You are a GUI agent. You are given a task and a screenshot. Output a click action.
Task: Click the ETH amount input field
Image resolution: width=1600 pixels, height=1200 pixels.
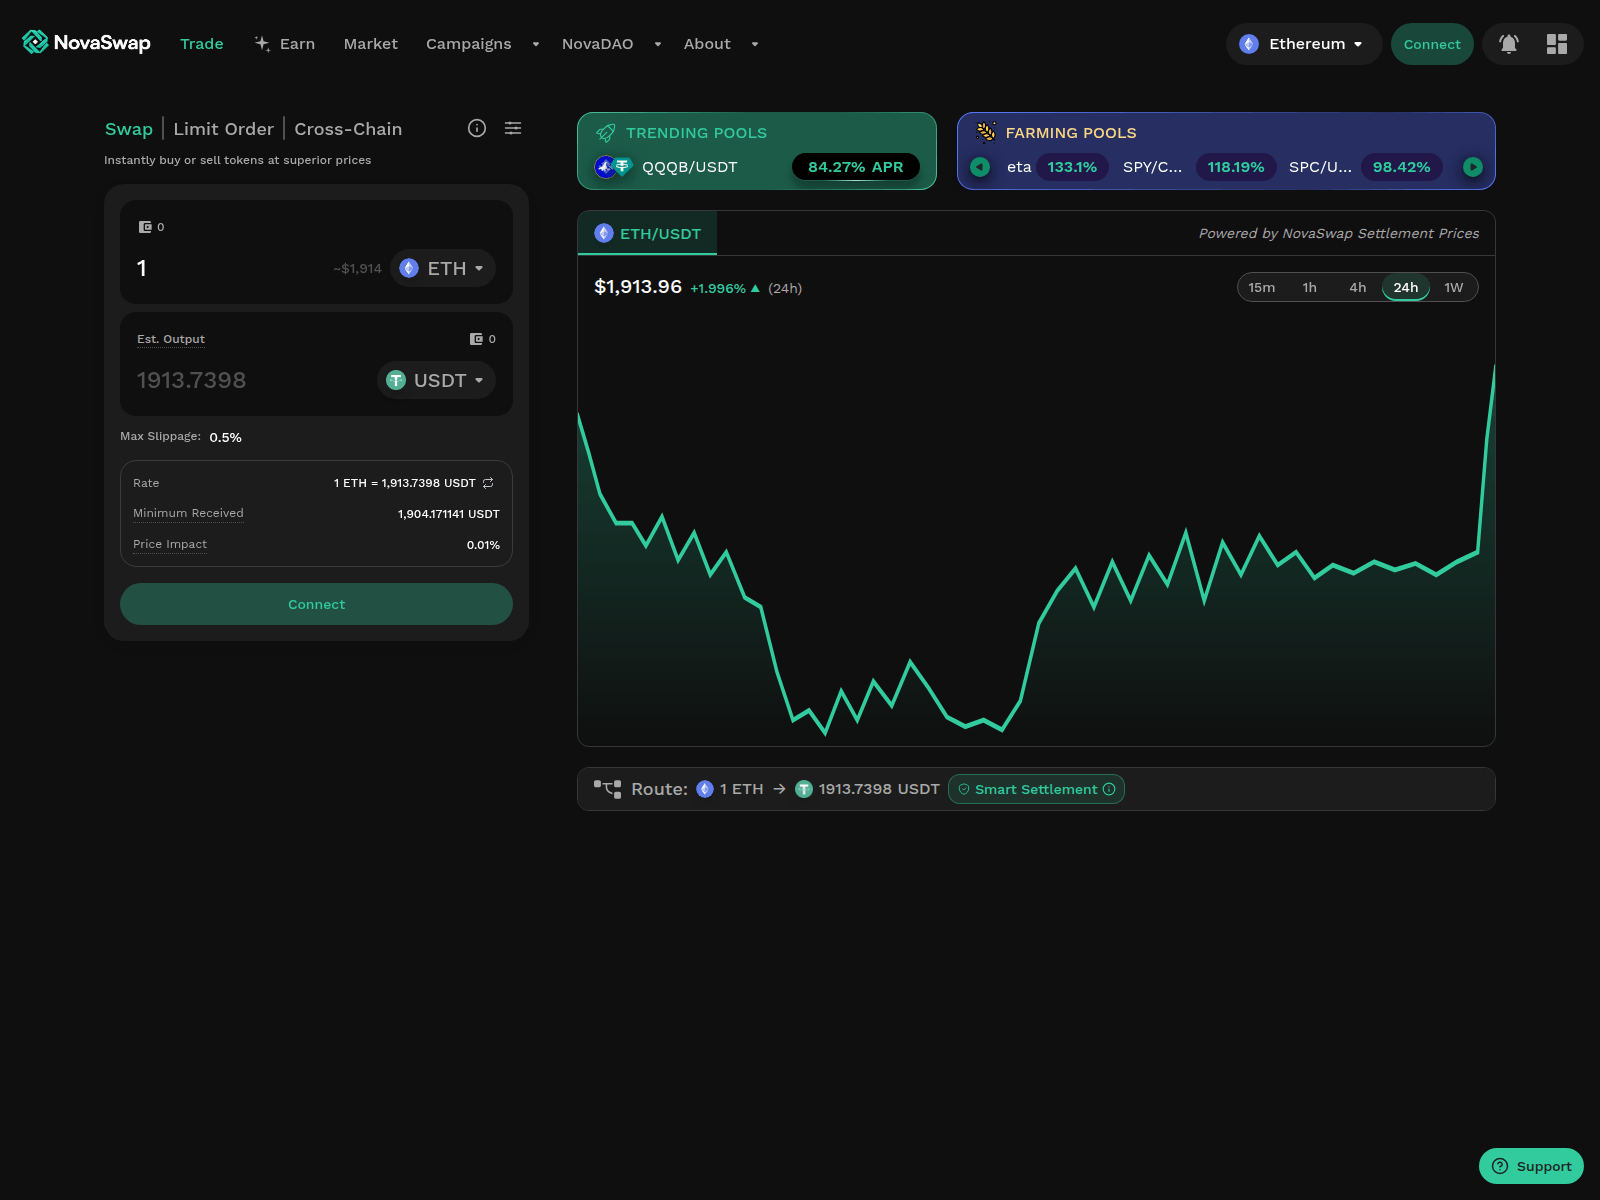click(x=230, y=268)
